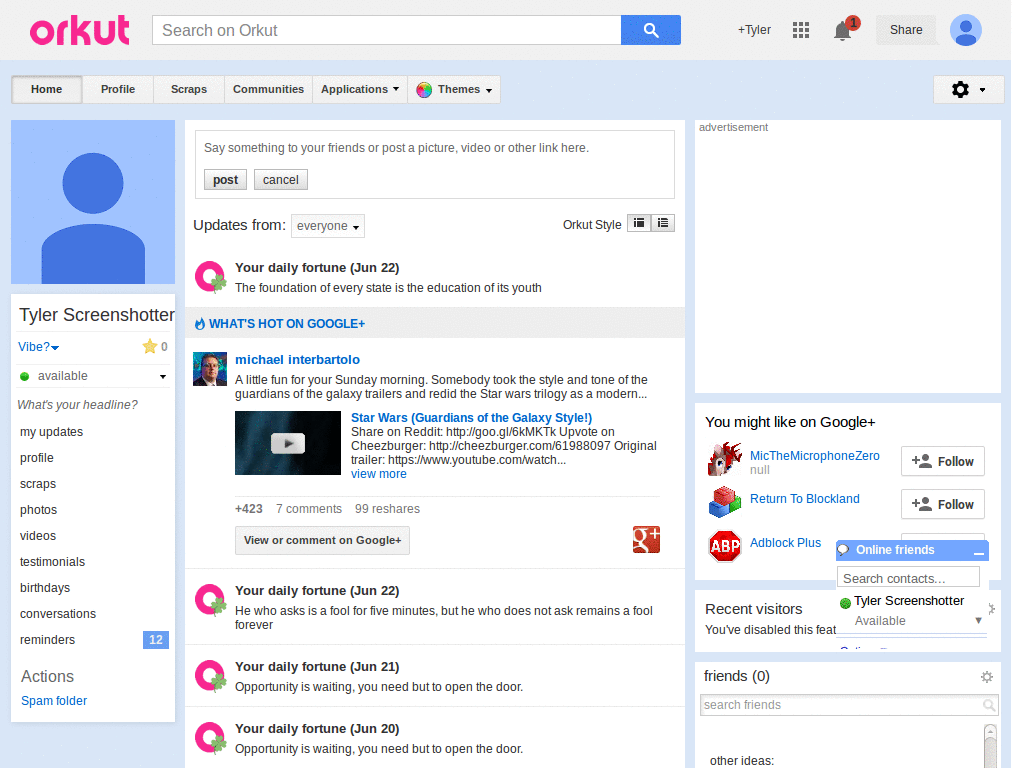Open Star Wars Guardians video link
The image size is (1024, 768).
point(472,418)
